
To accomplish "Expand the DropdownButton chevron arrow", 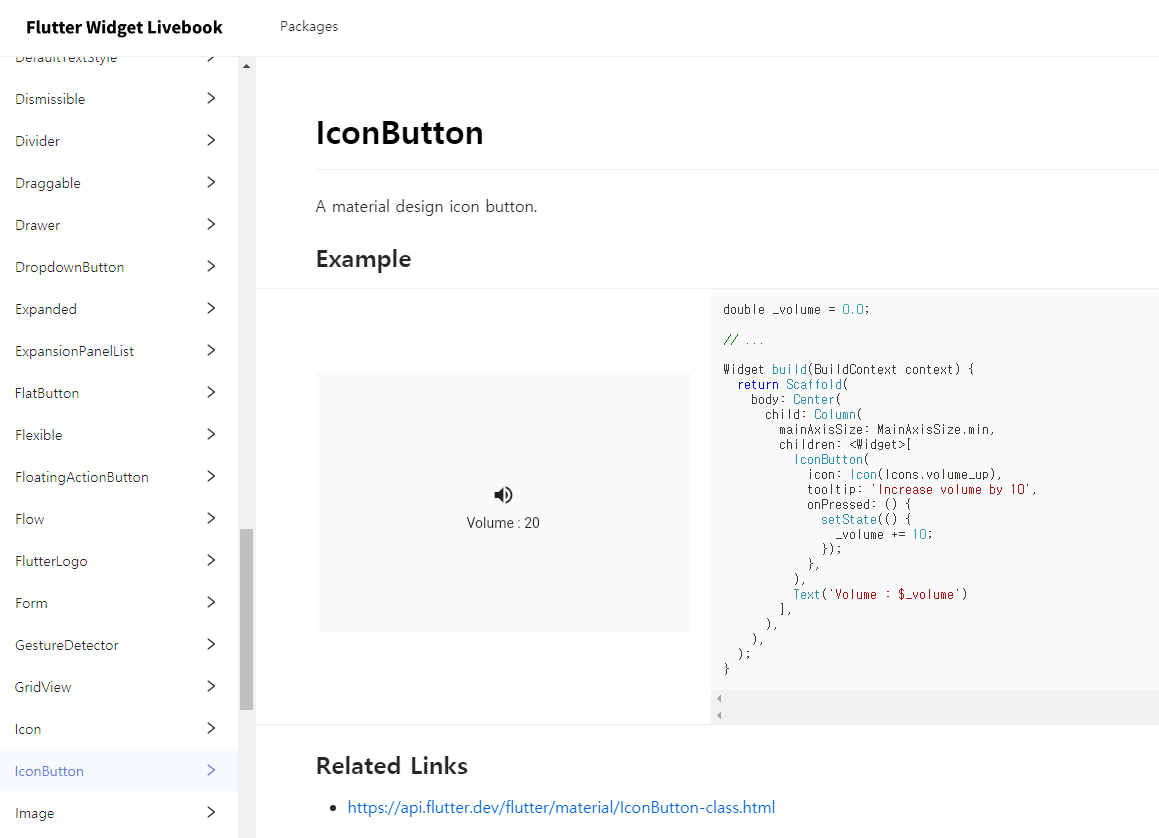I will pyautogui.click(x=211, y=267).
